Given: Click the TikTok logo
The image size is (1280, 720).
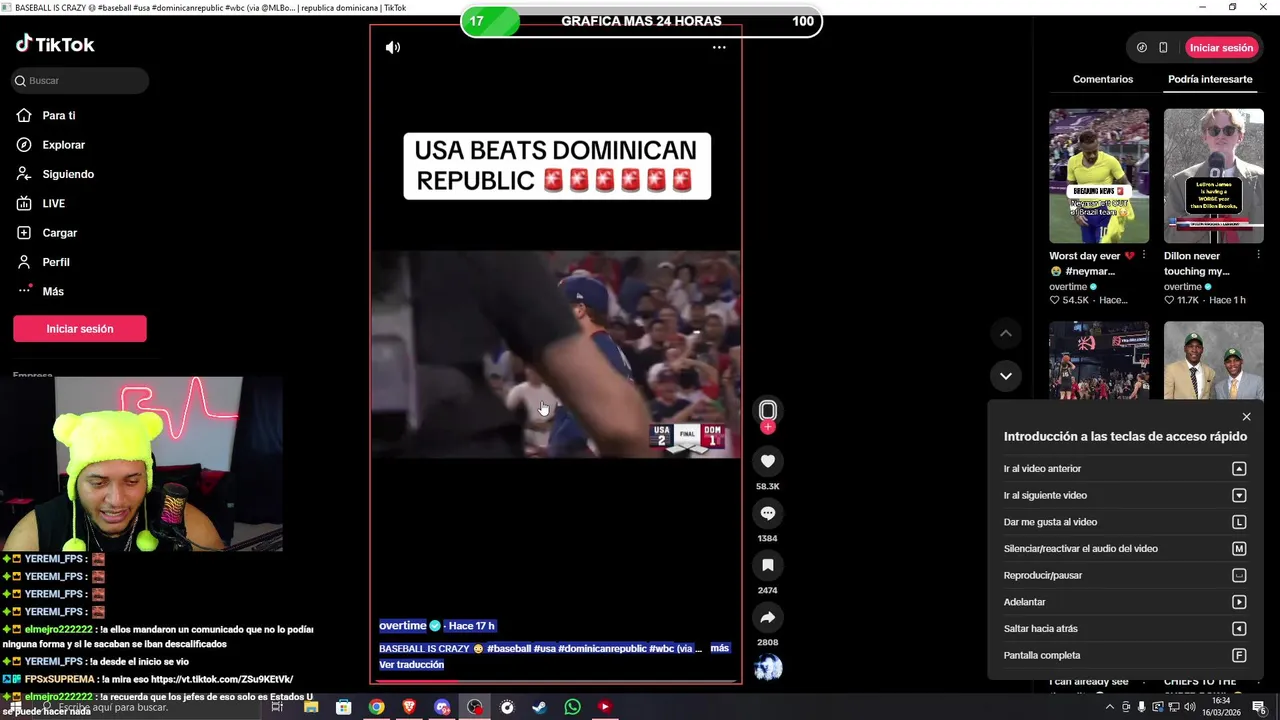Looking at the screenshot, I should pos(55,44).
